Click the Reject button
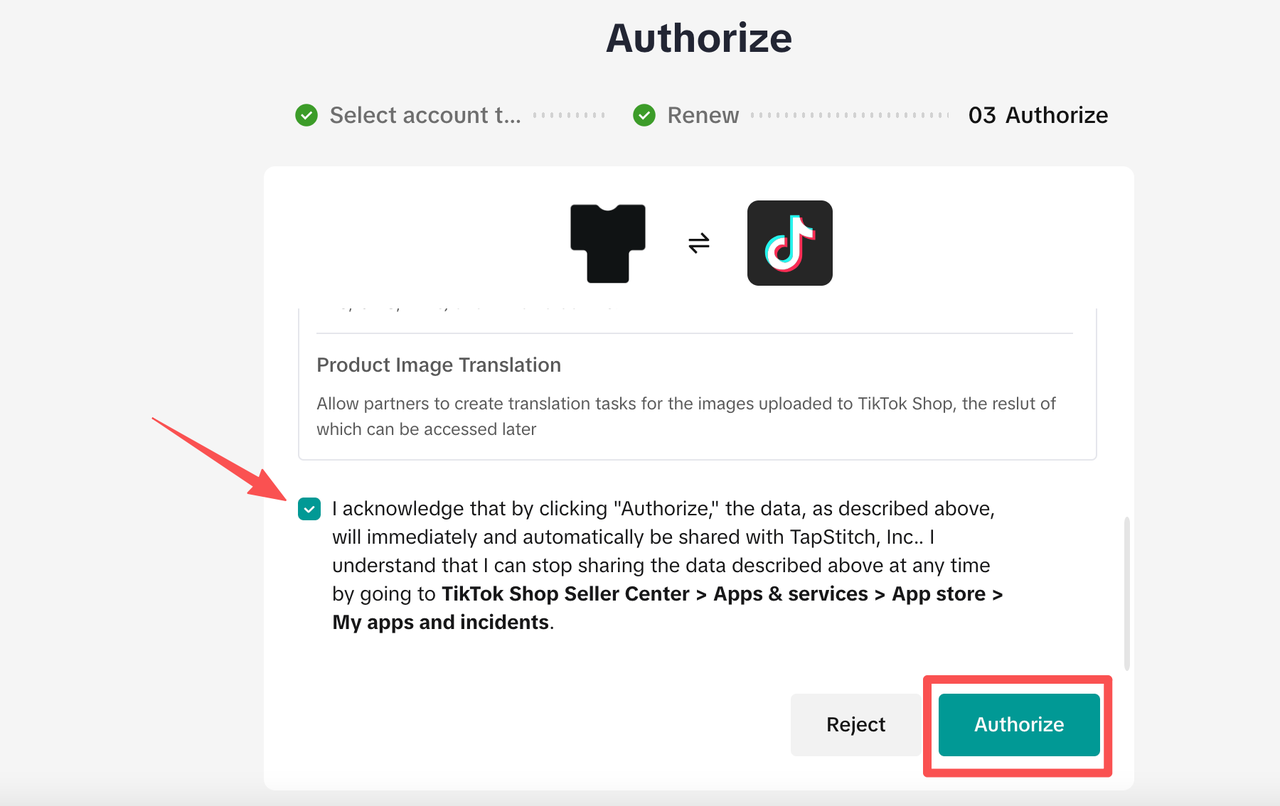Screen dimensions: 1280x806 coord(856,725)
